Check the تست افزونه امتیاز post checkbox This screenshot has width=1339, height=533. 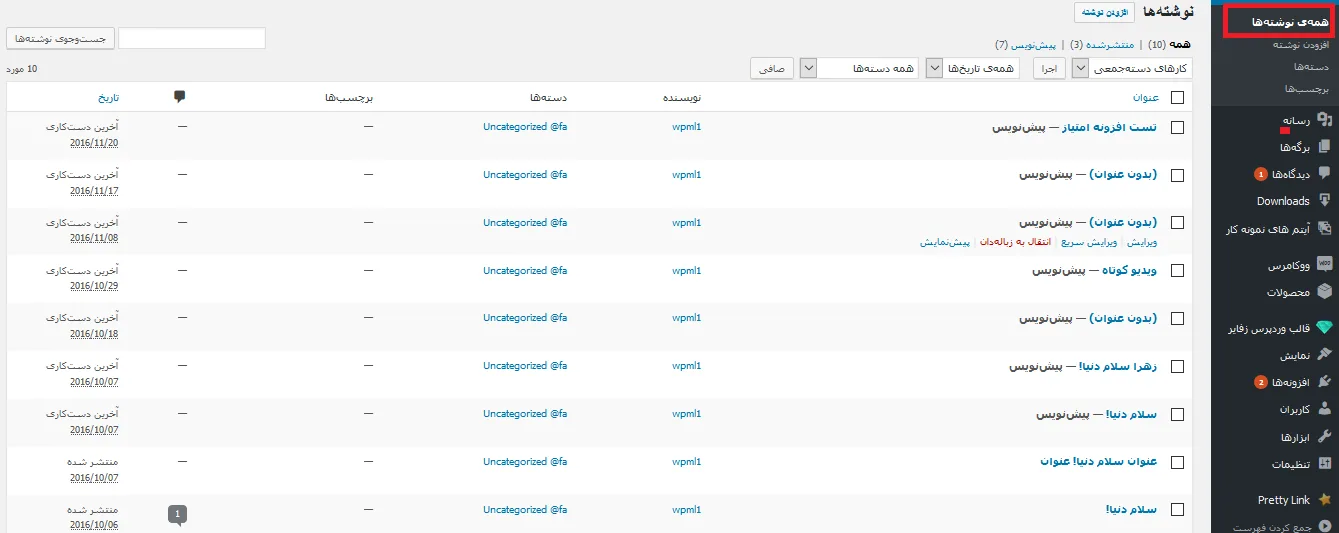[x=1177, y=127]
